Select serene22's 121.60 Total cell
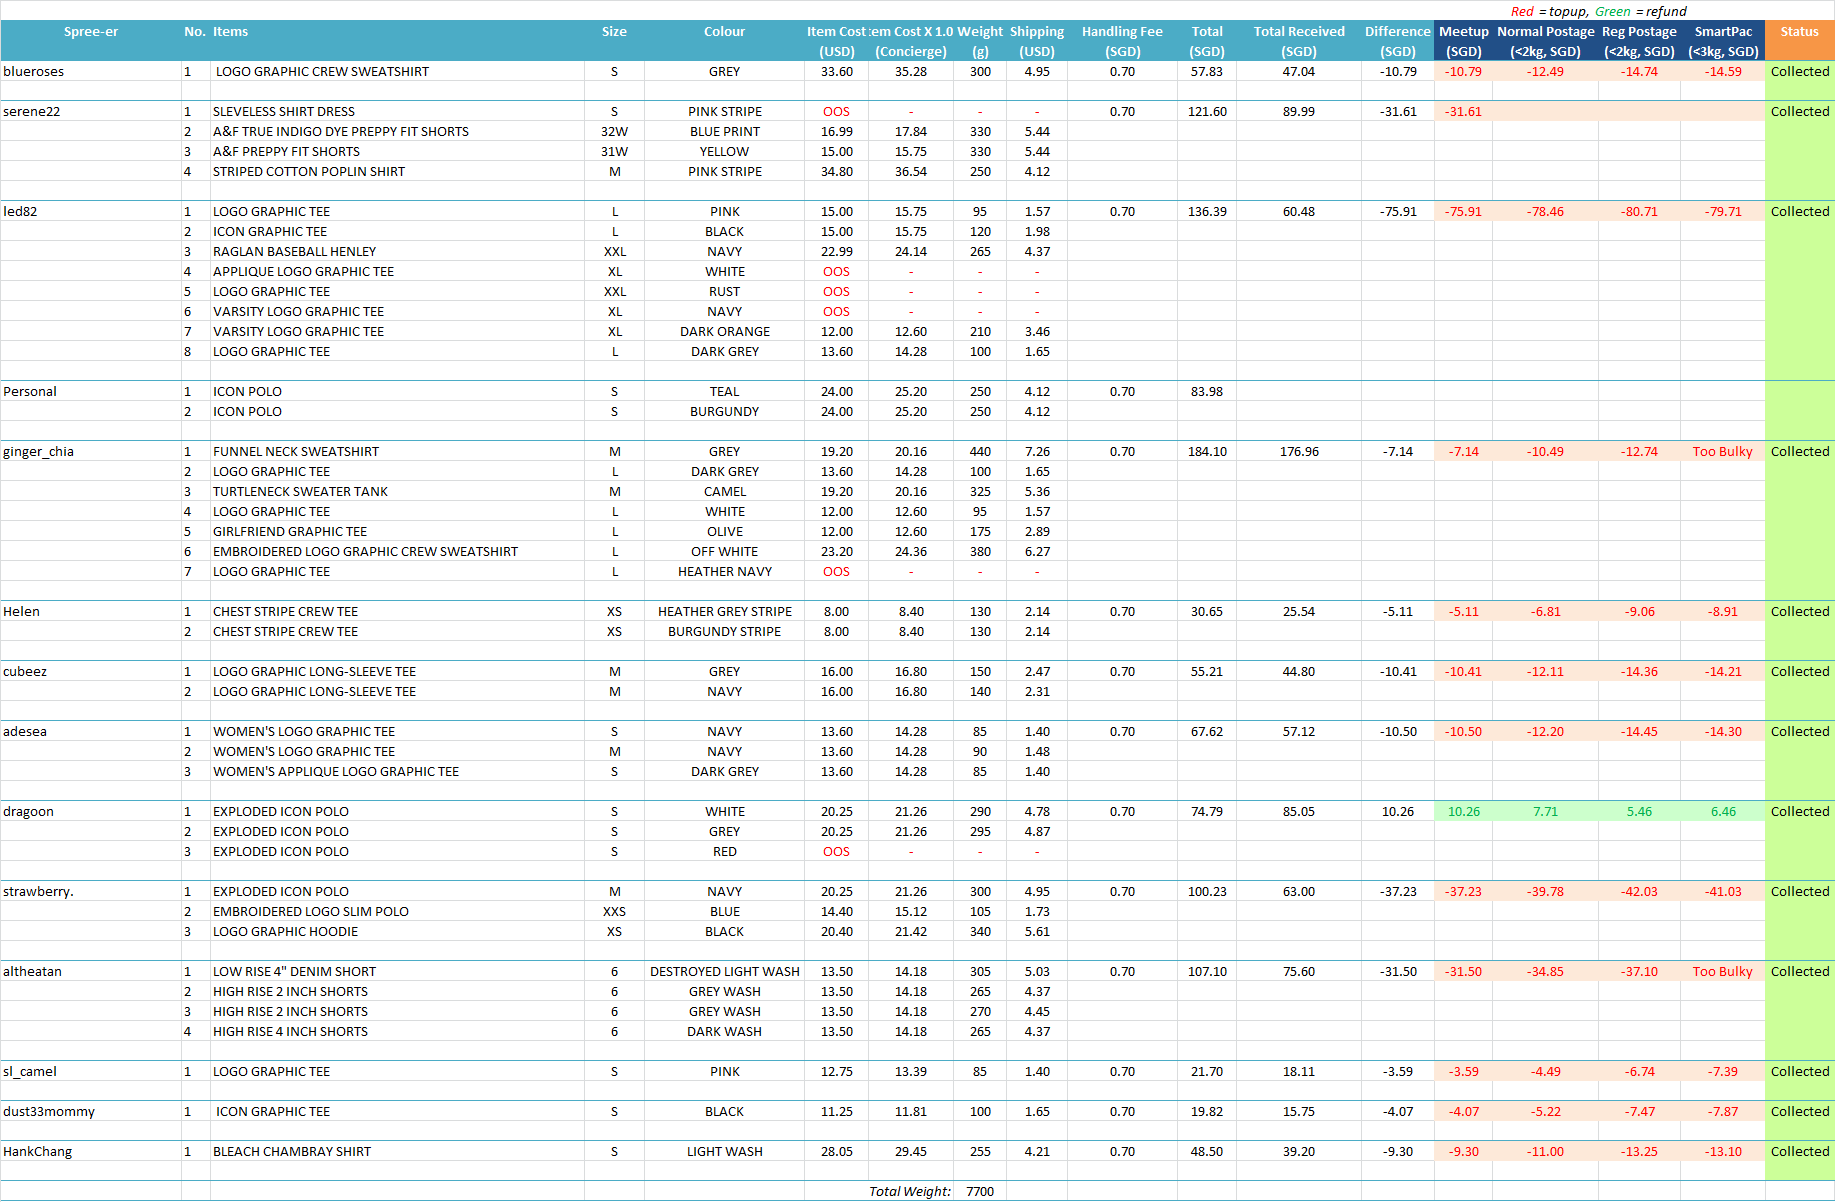The width and height of the screenshot is (1835, 1202). (1207, 112)
